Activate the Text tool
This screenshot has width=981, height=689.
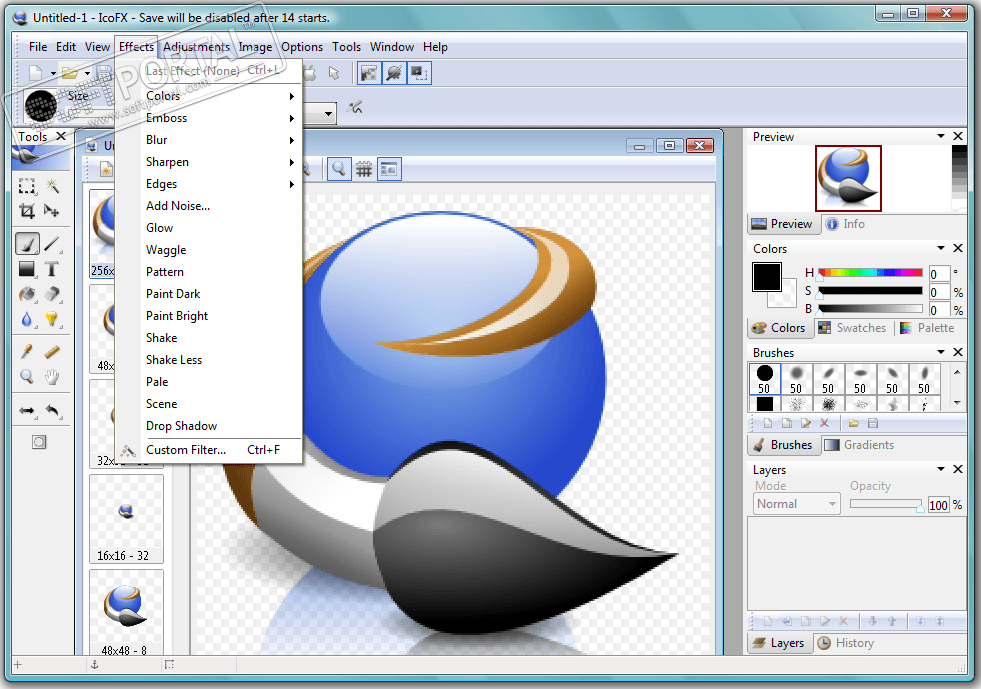coord(52,269)
